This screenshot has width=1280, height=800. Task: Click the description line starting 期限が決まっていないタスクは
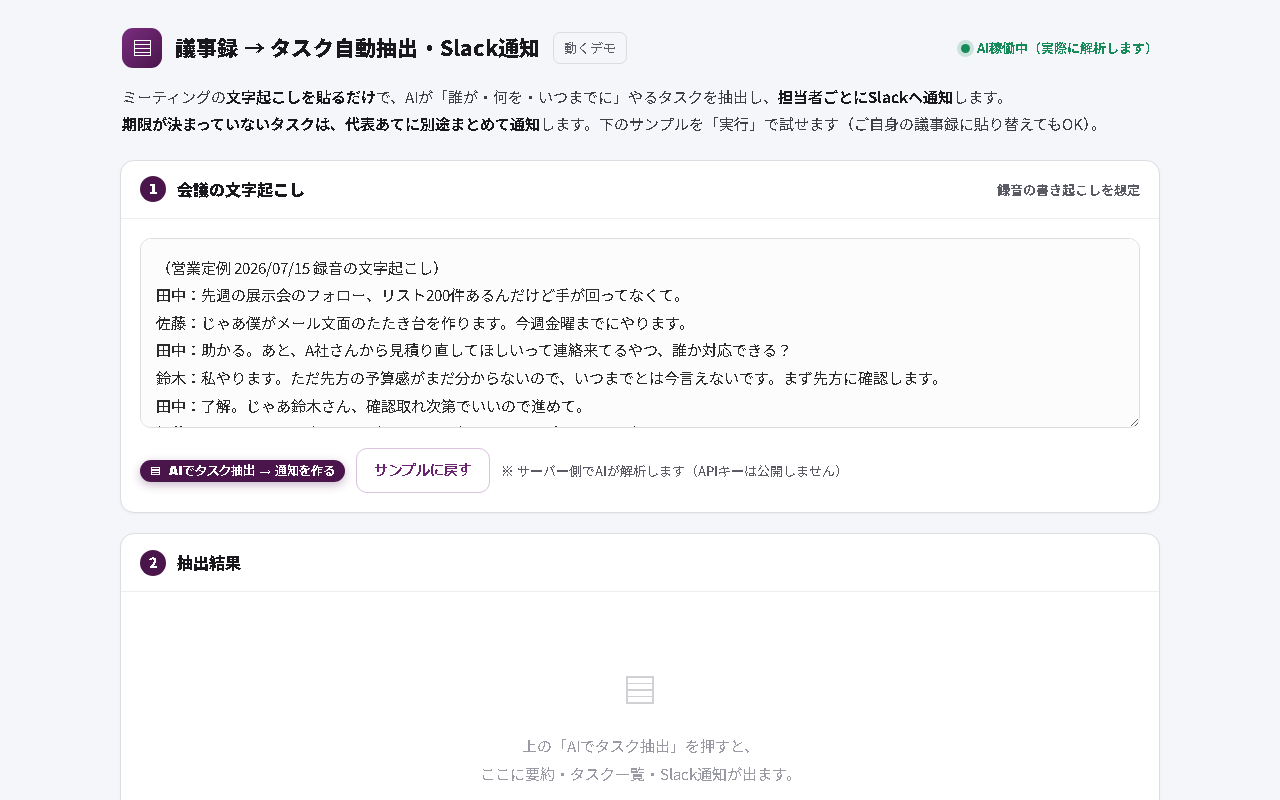pos(612,125)
